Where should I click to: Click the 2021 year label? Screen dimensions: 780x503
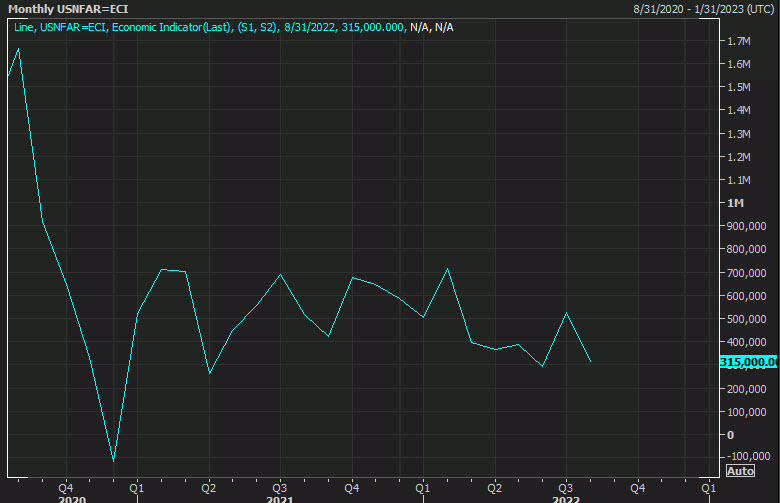point(280,499)
